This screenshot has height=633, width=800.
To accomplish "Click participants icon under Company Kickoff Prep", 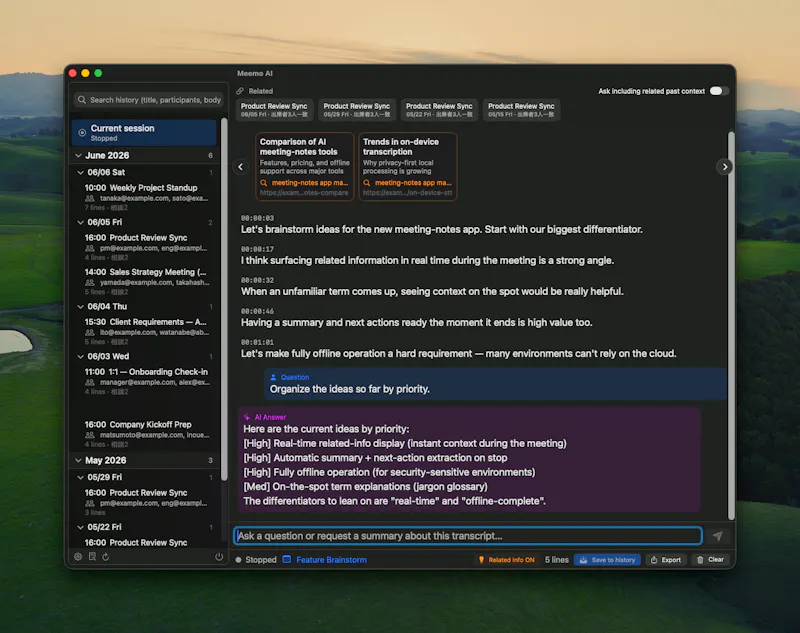I will (90, 435).
